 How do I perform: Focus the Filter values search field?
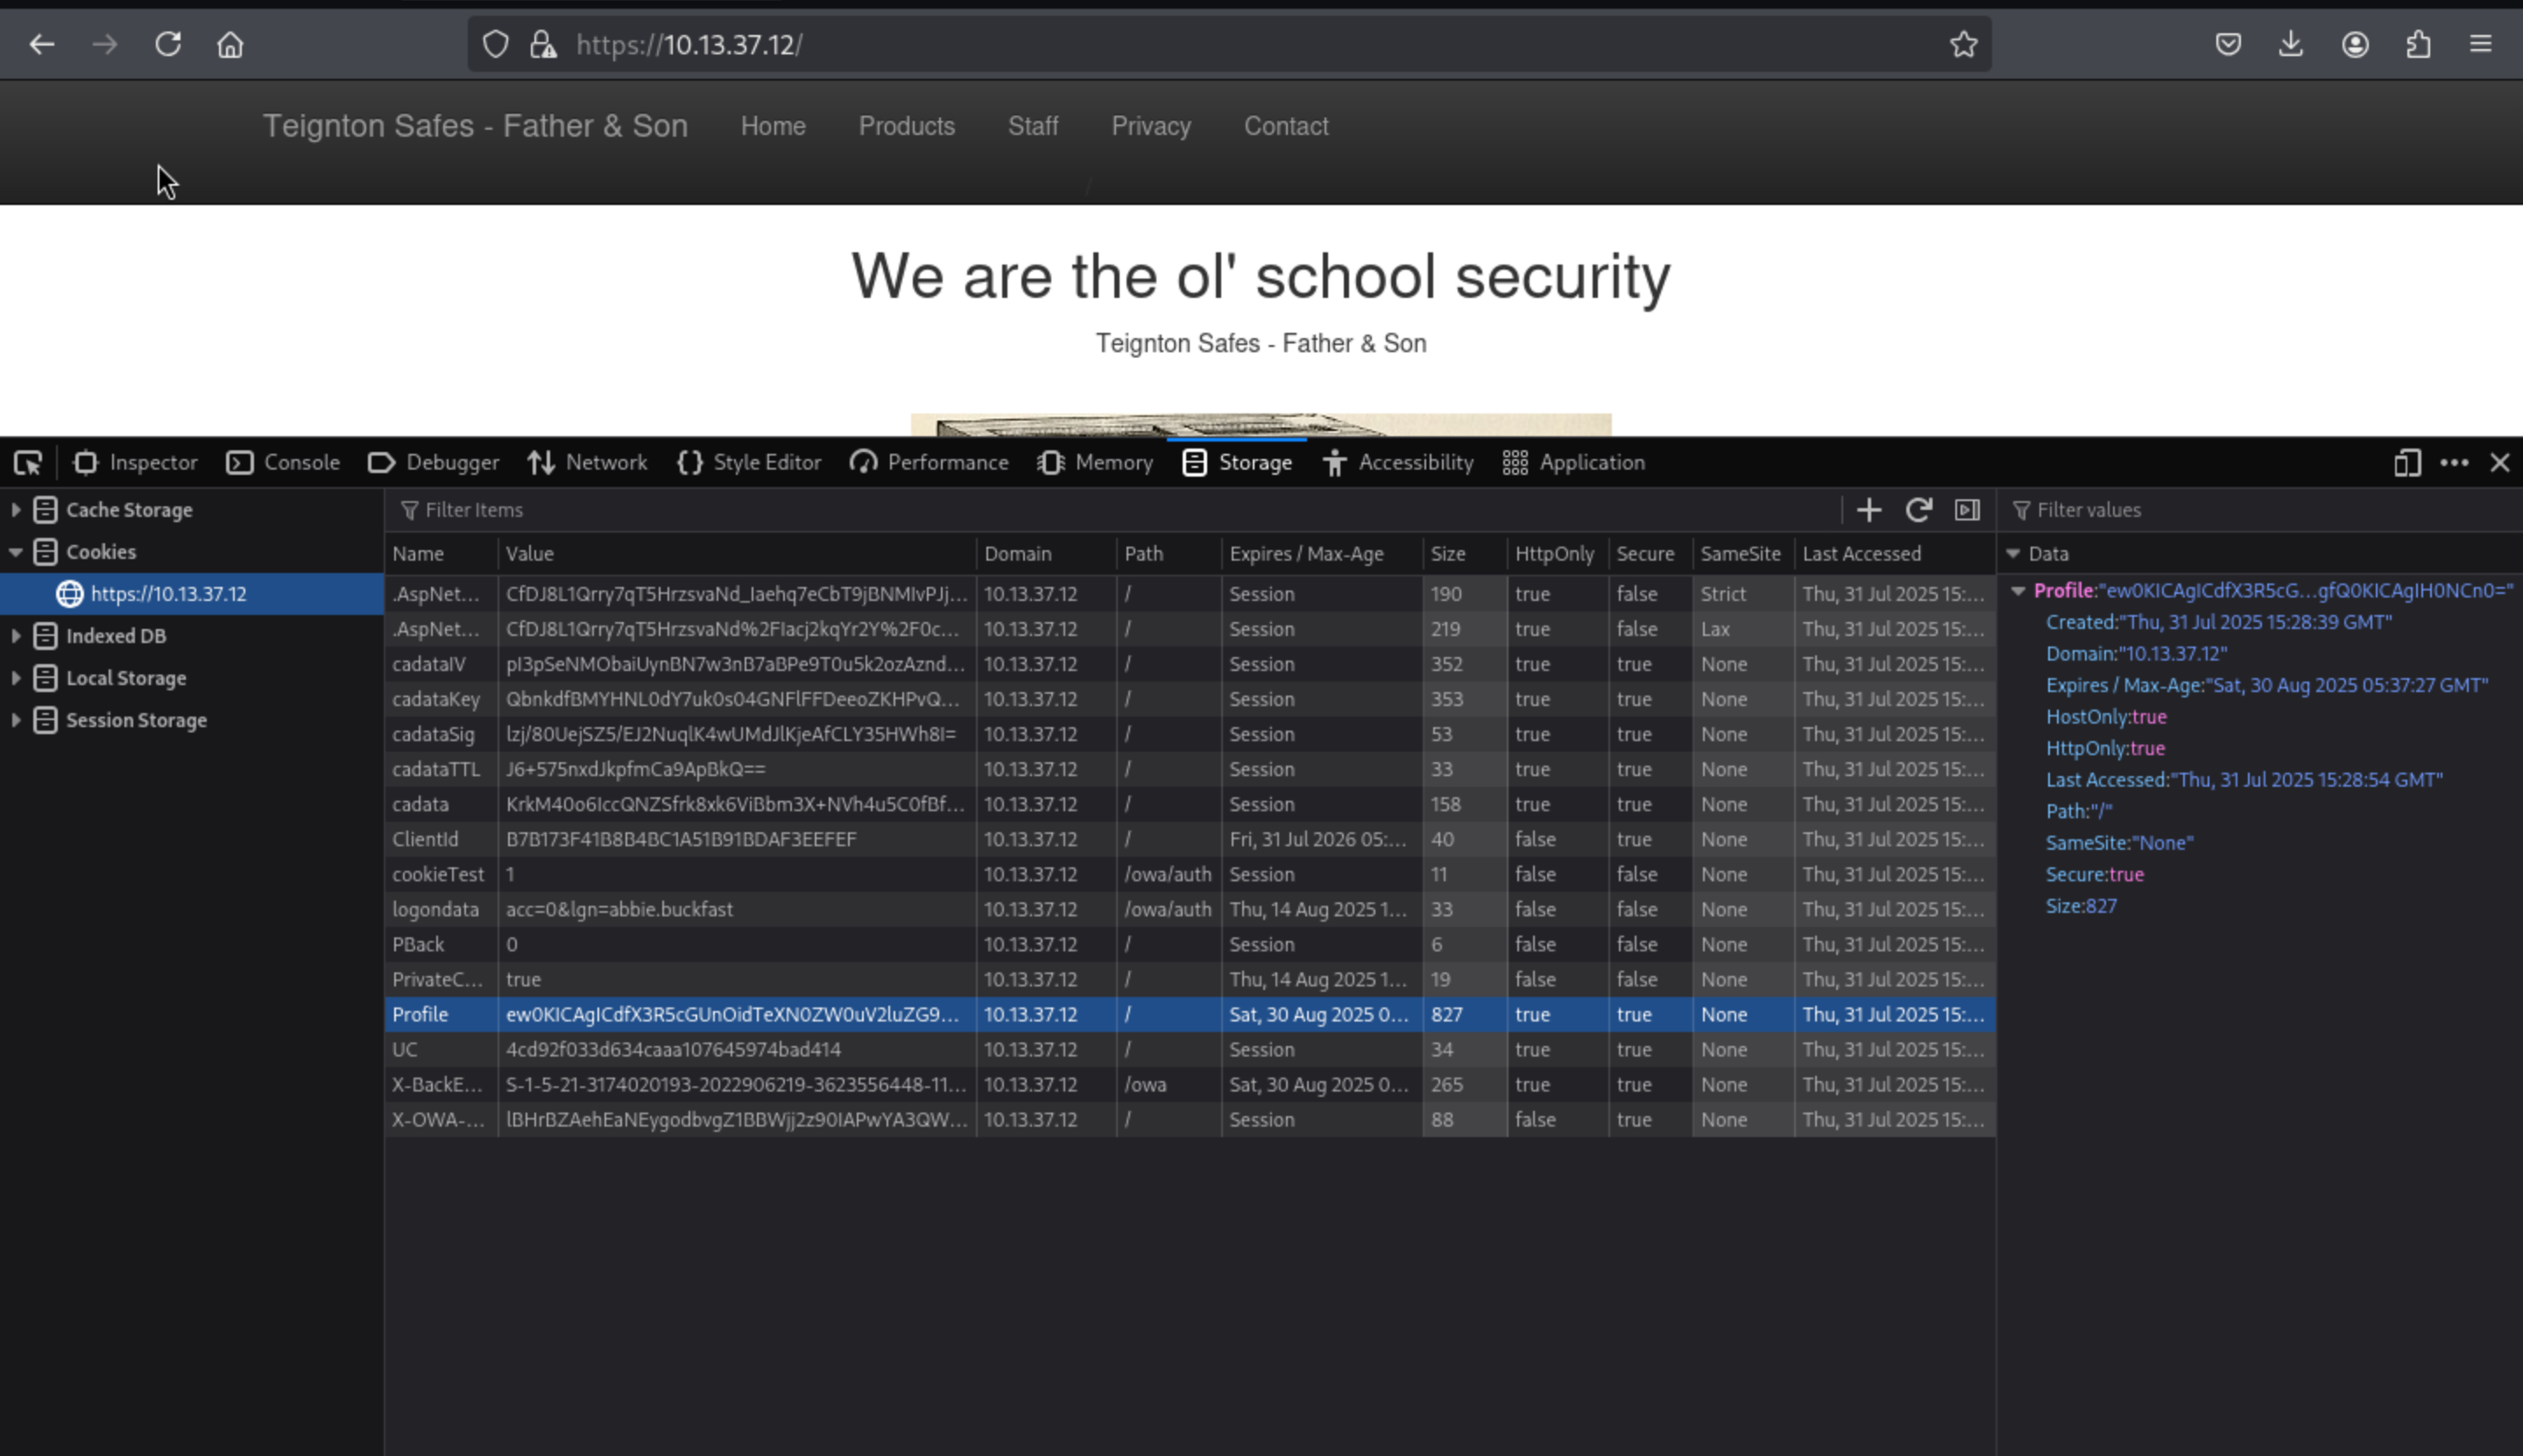pos(2262,510)
